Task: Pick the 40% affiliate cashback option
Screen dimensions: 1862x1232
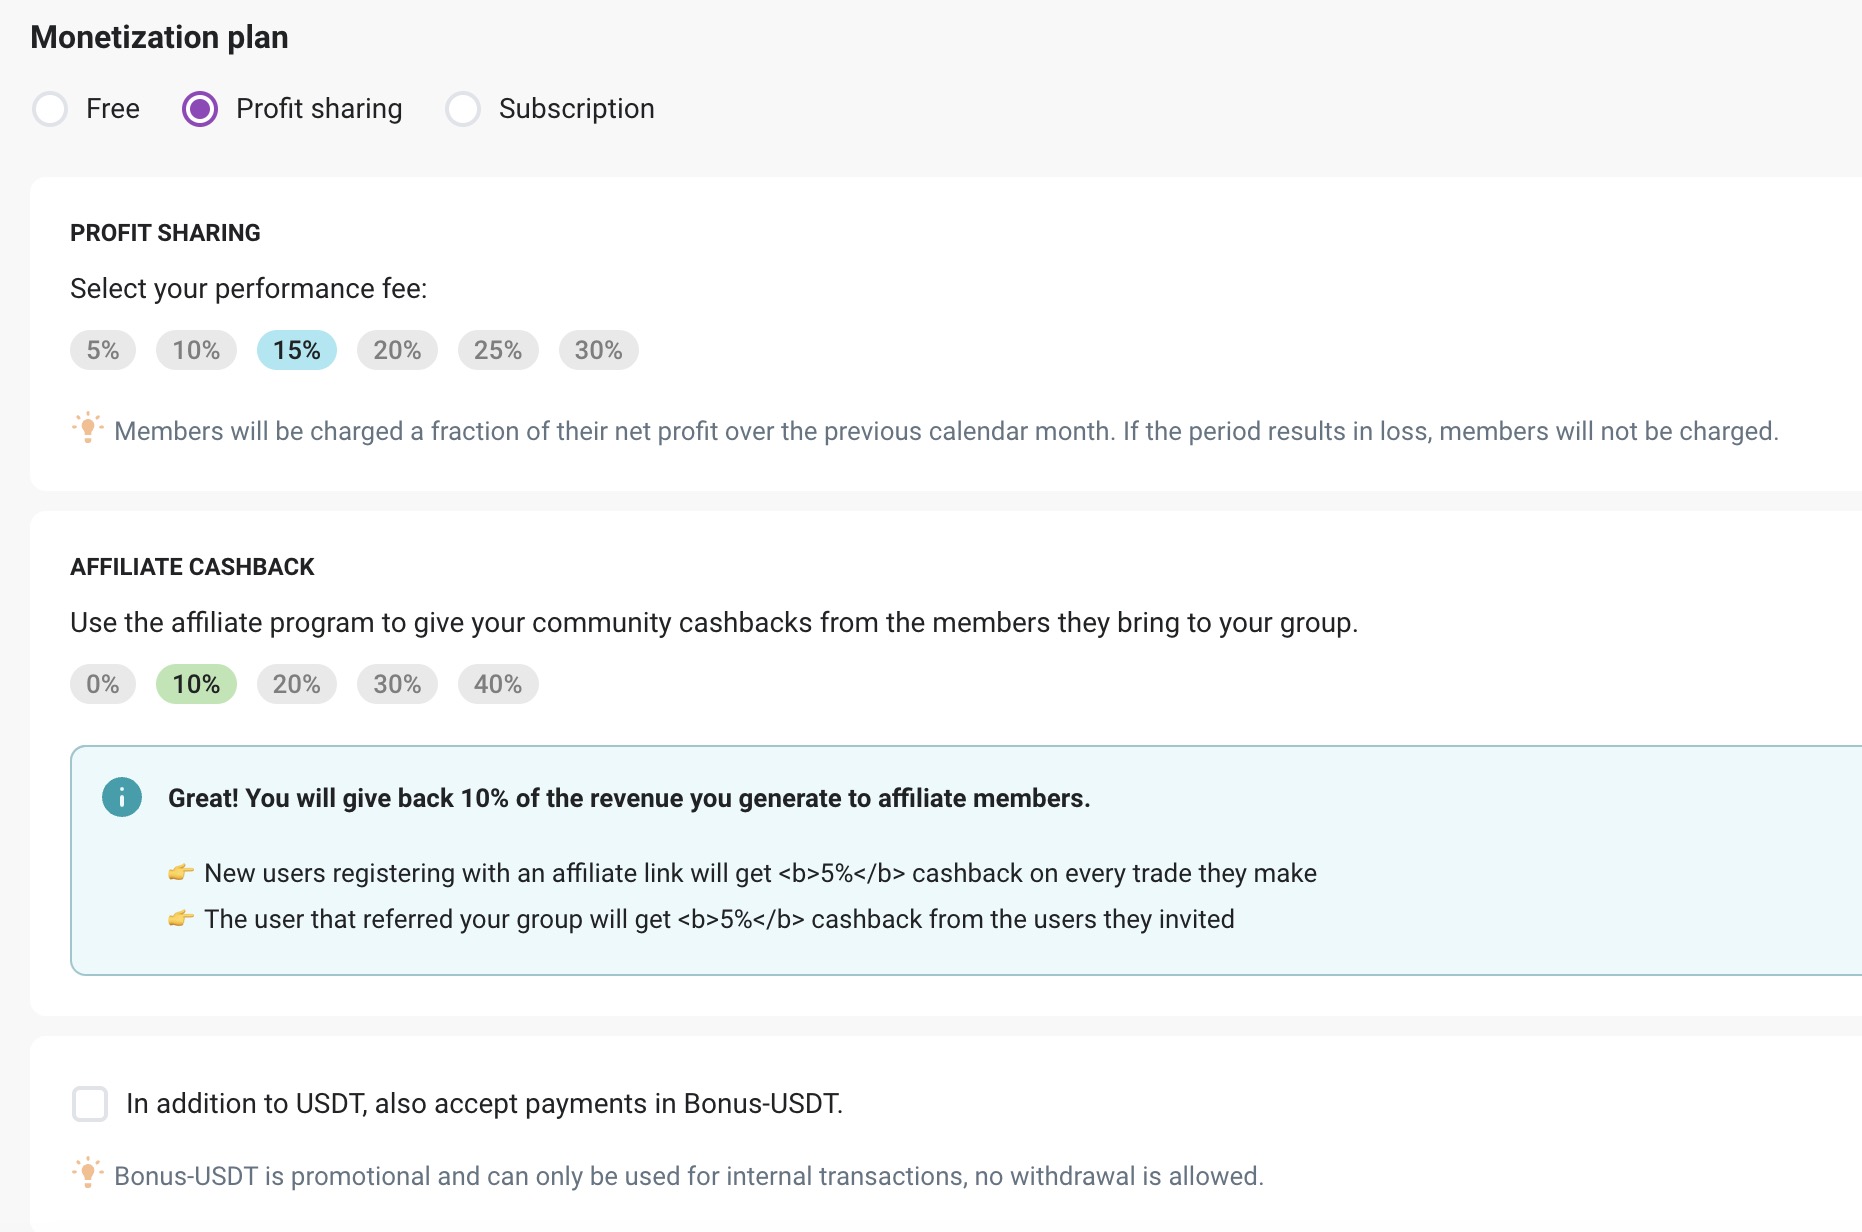Action: 498,684
